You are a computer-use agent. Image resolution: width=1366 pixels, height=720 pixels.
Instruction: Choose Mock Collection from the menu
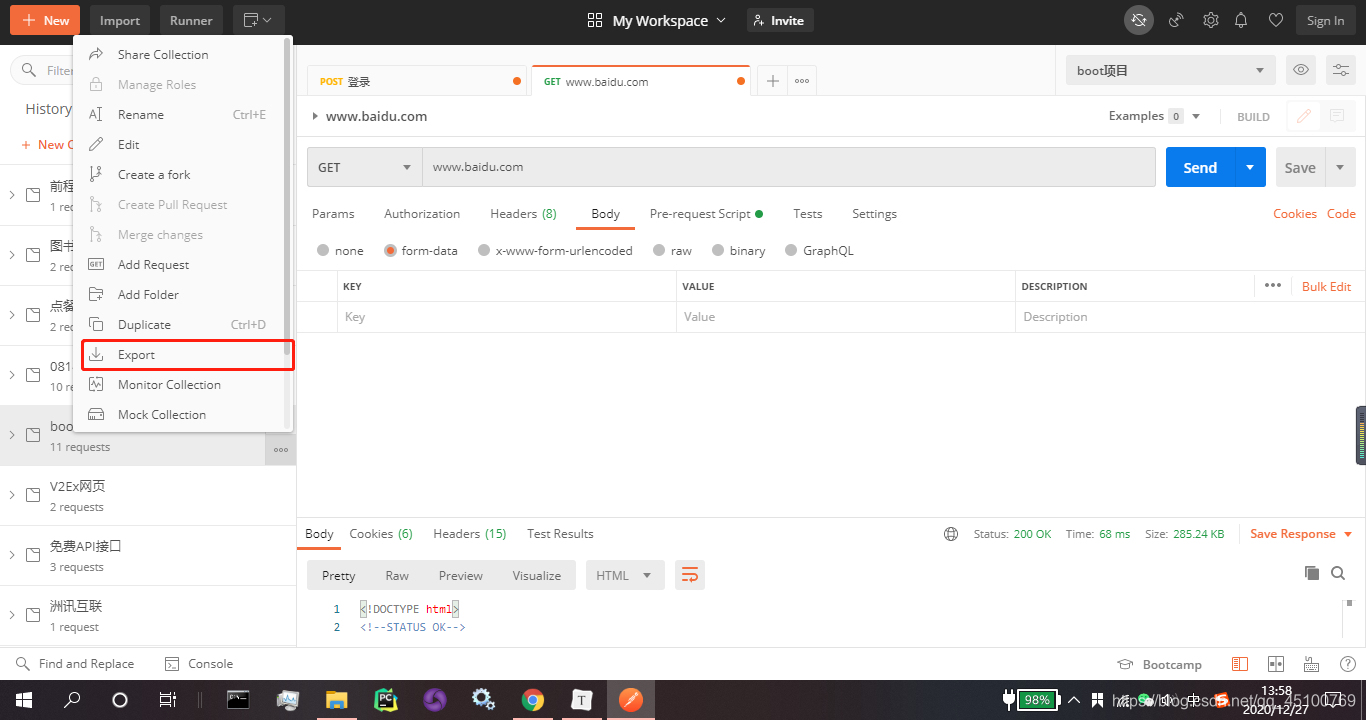click(x=180, y=415)
